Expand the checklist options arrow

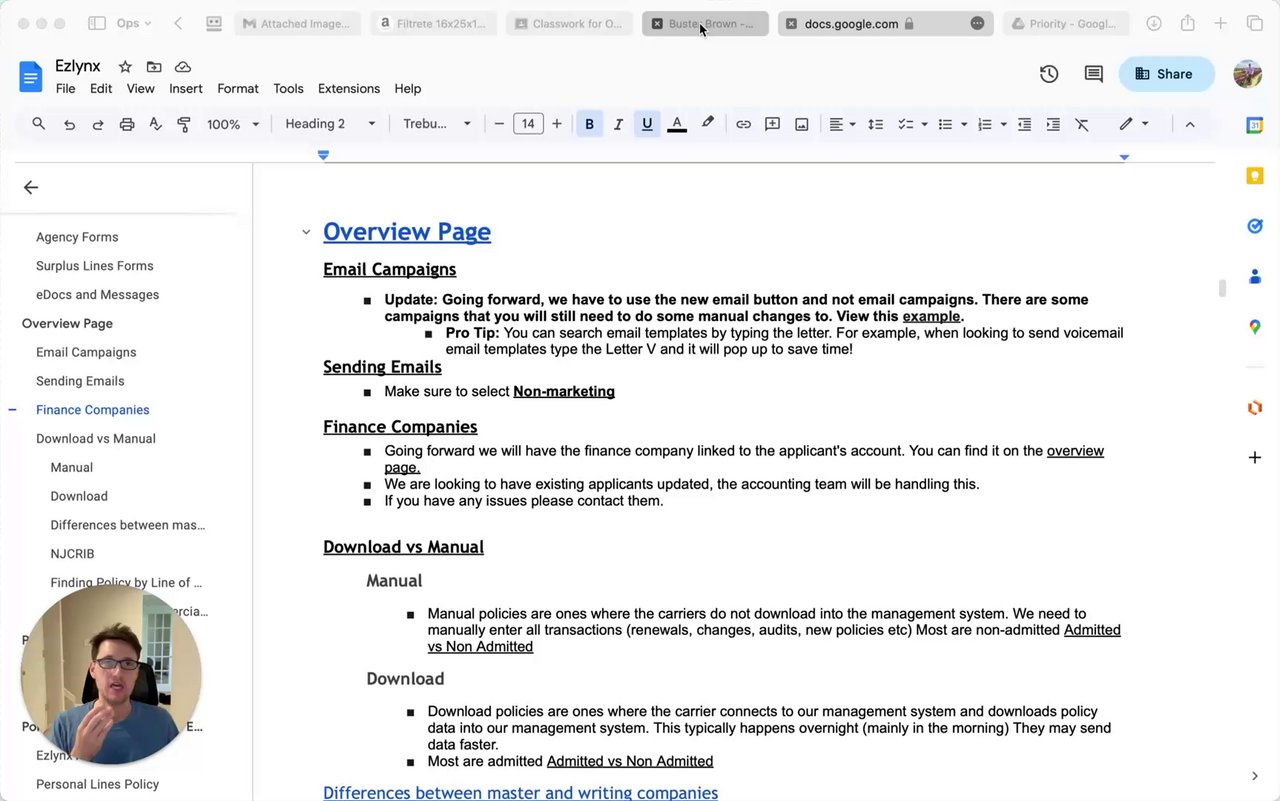coord(924,124)
